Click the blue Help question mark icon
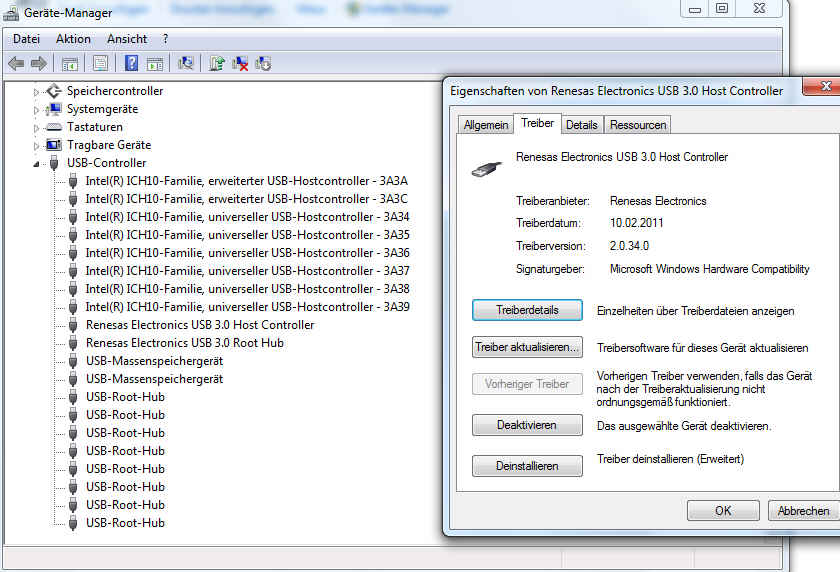Image resolution: width=840 pixels, height=572 pixels. [131, 64]
